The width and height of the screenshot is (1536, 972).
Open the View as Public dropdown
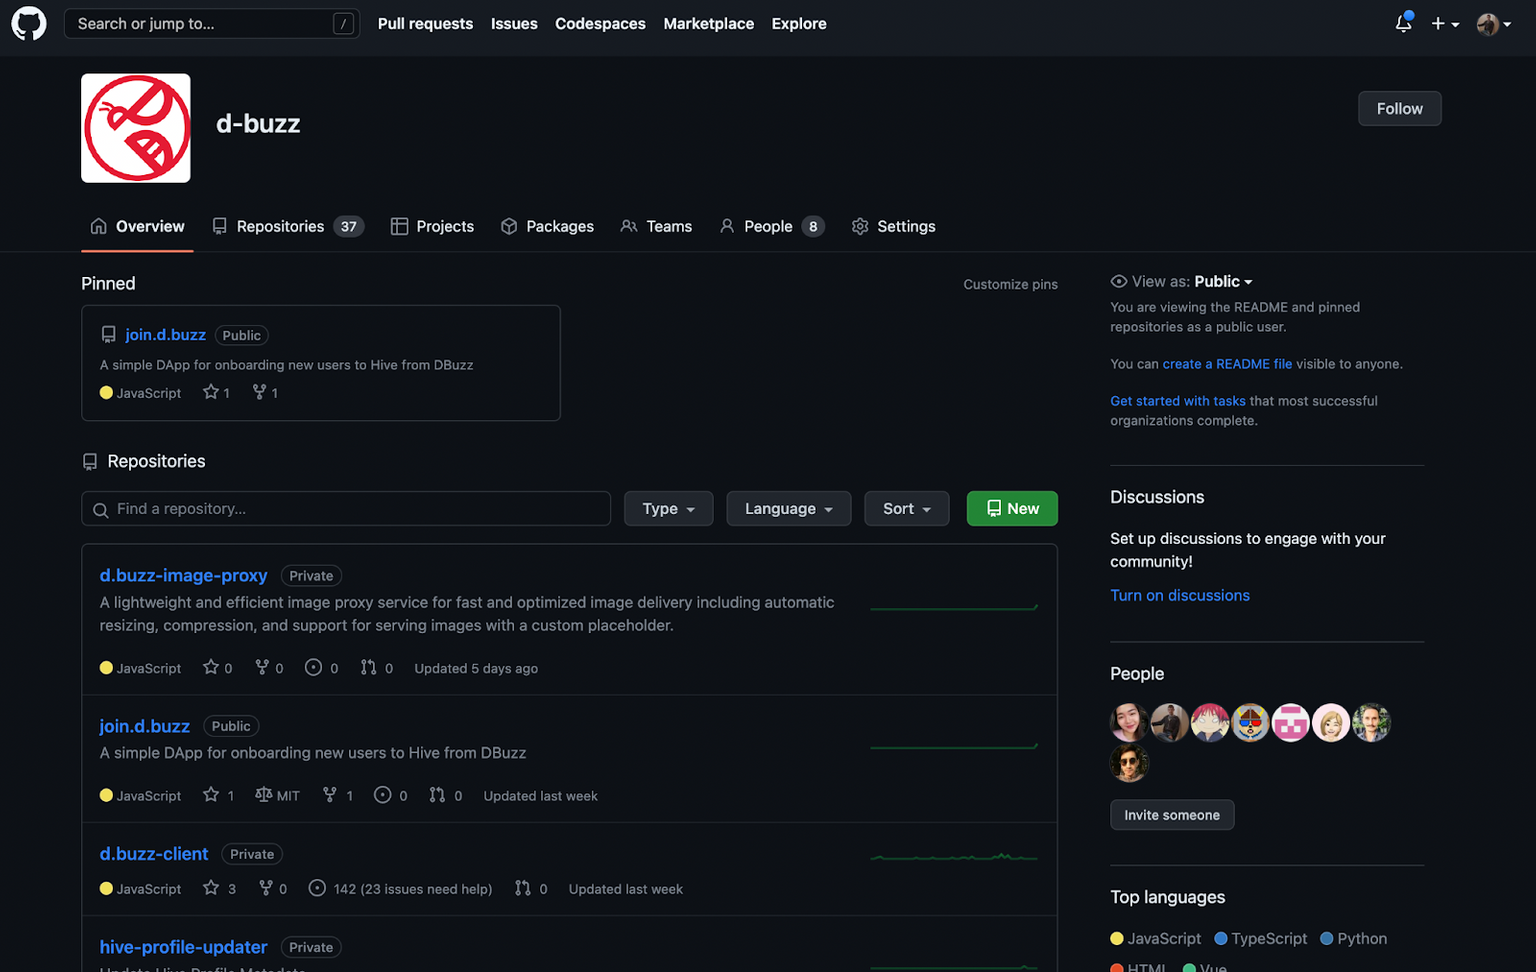1223,282
